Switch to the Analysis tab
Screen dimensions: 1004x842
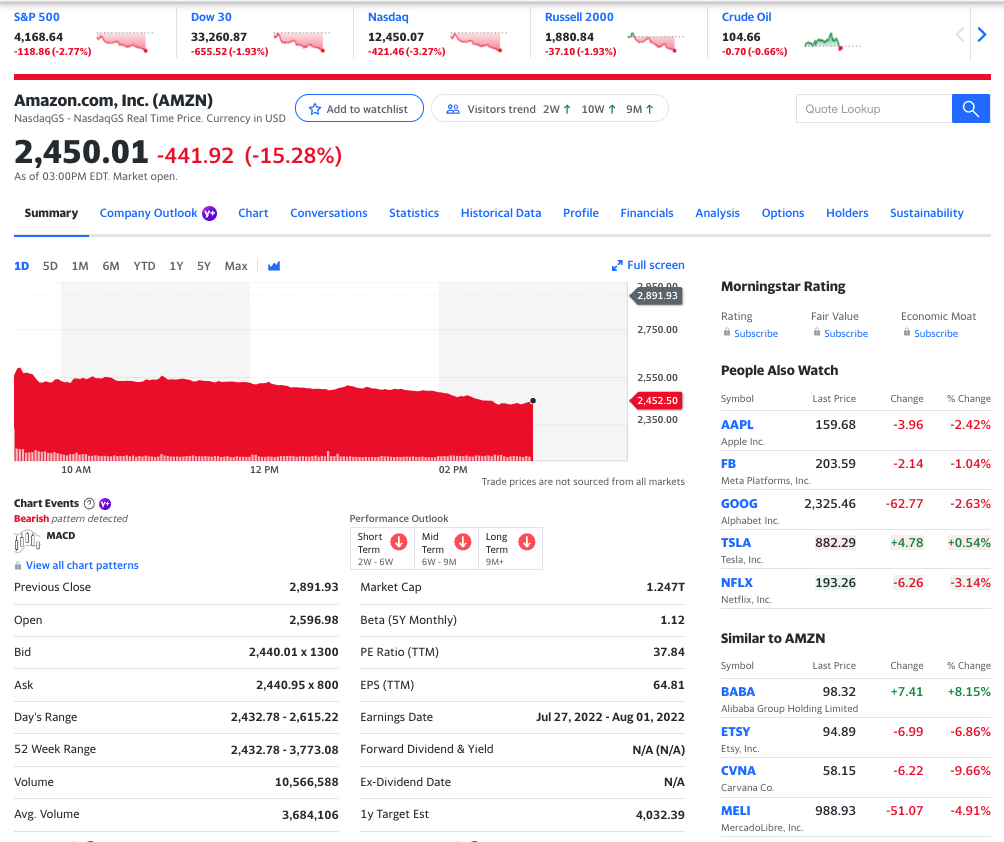717,213
